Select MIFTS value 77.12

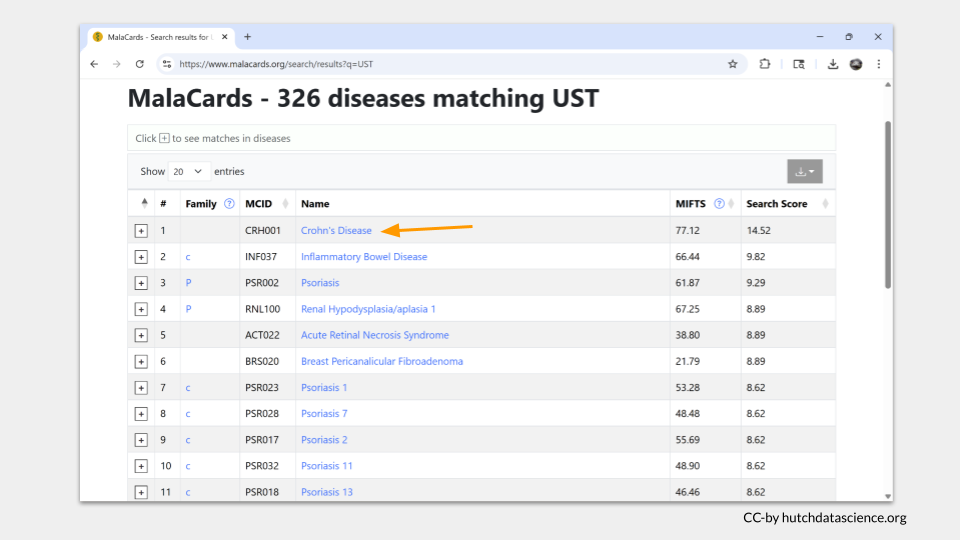(x=687, y=231)
